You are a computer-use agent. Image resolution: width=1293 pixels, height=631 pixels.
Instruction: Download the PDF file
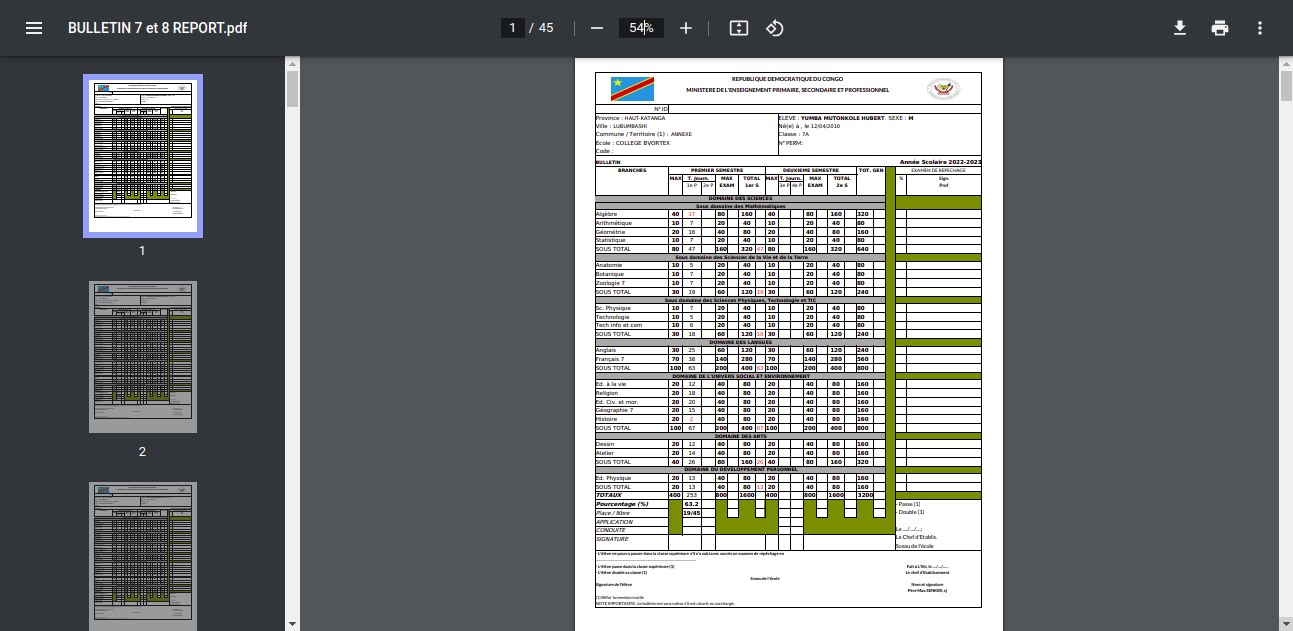click(1180, 28)
